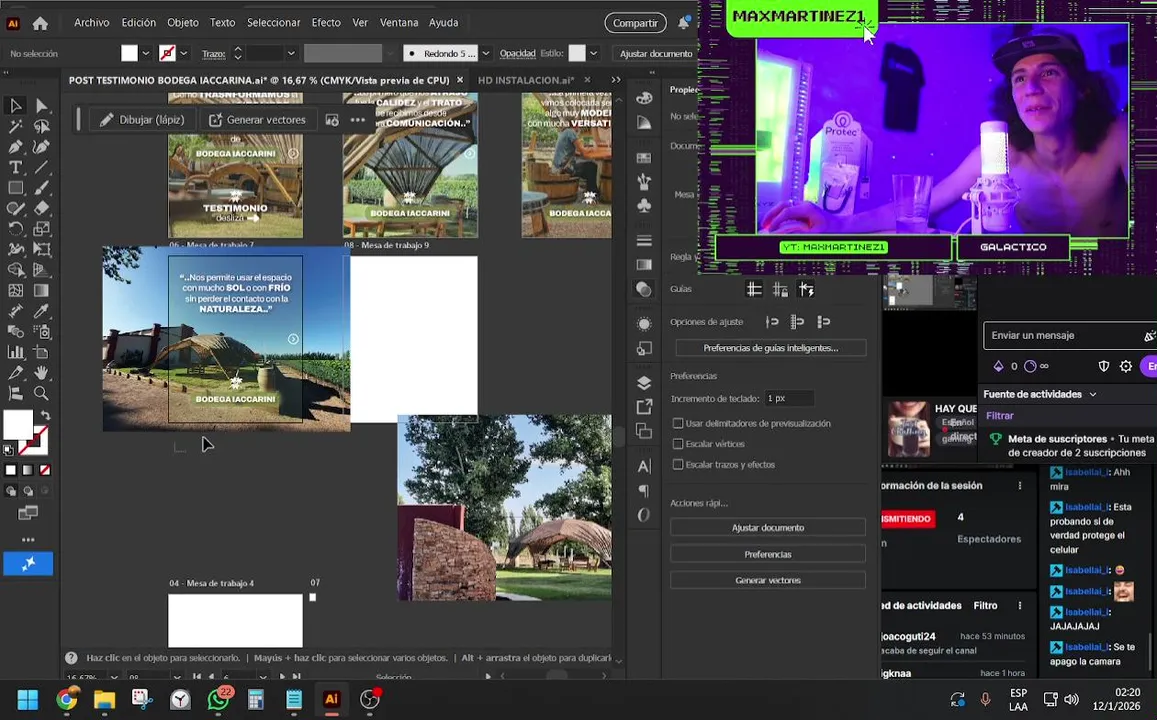The width and height of the screenshot is (1157, 720).
Task: Toggle the lock guides icon
Action: coord(780,290)
